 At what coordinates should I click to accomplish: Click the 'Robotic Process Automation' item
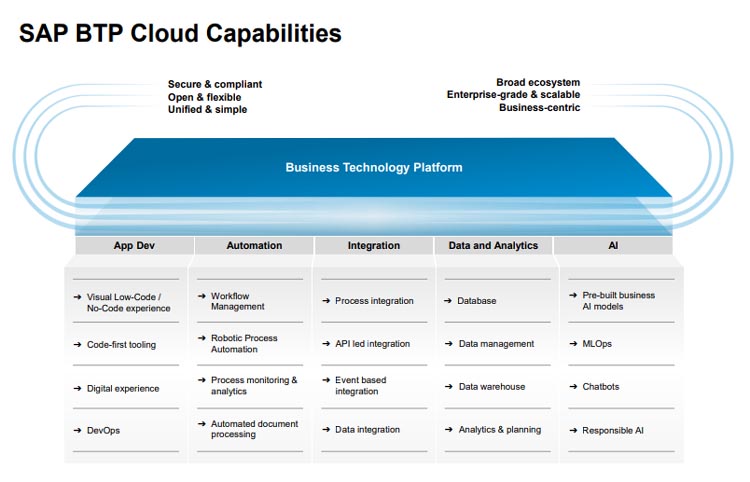[244, 343]
